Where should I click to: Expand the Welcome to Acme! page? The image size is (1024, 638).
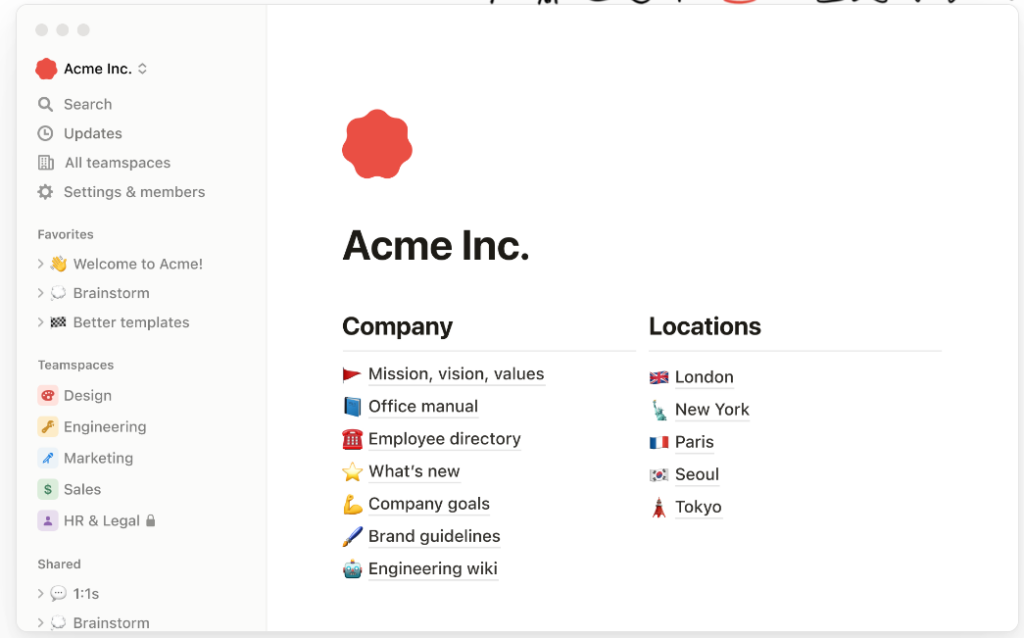[x=41, y=264]
